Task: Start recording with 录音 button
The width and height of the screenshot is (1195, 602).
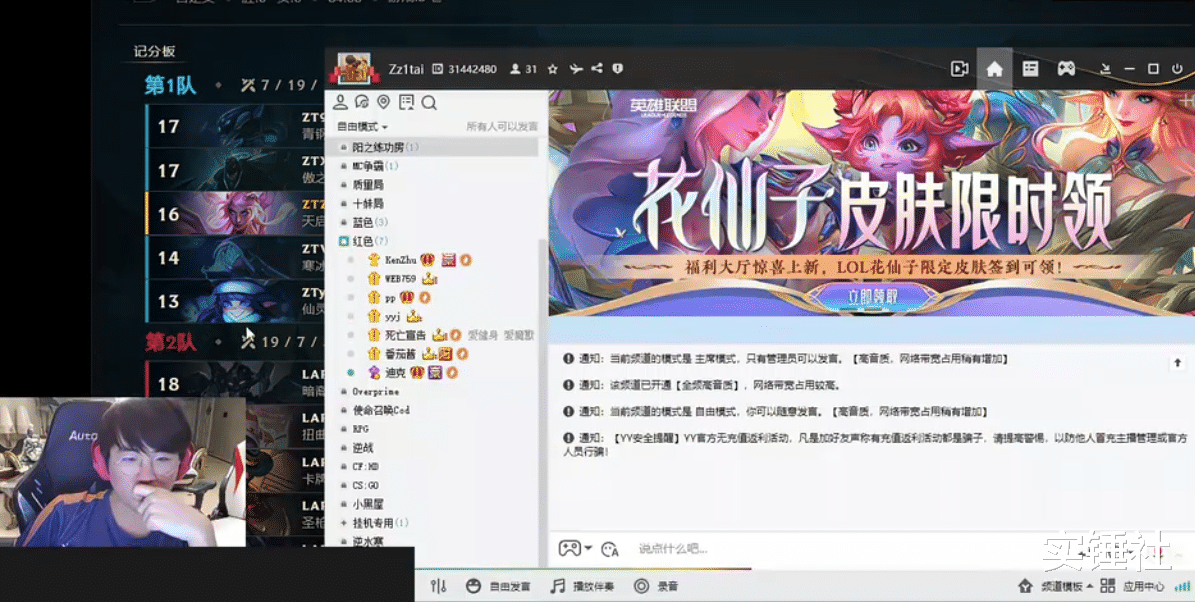Action: [x=656, y=587]
